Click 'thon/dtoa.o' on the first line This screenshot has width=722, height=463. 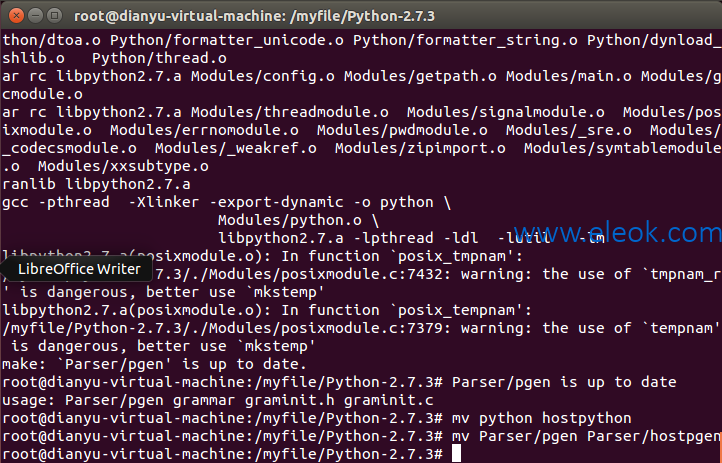click(52, 40)
